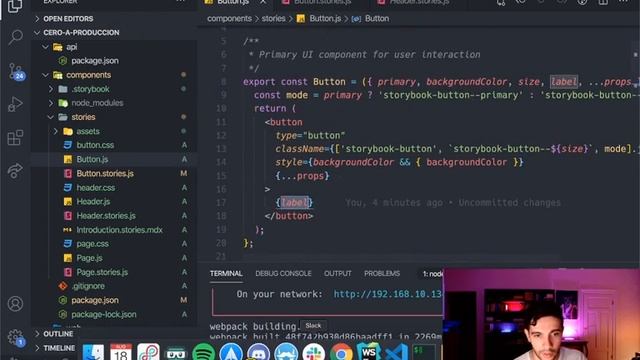Switch to the DEBUG CONSOLE tab
Viewport: 640px width, 360px height.
click(x=283, y=273)
